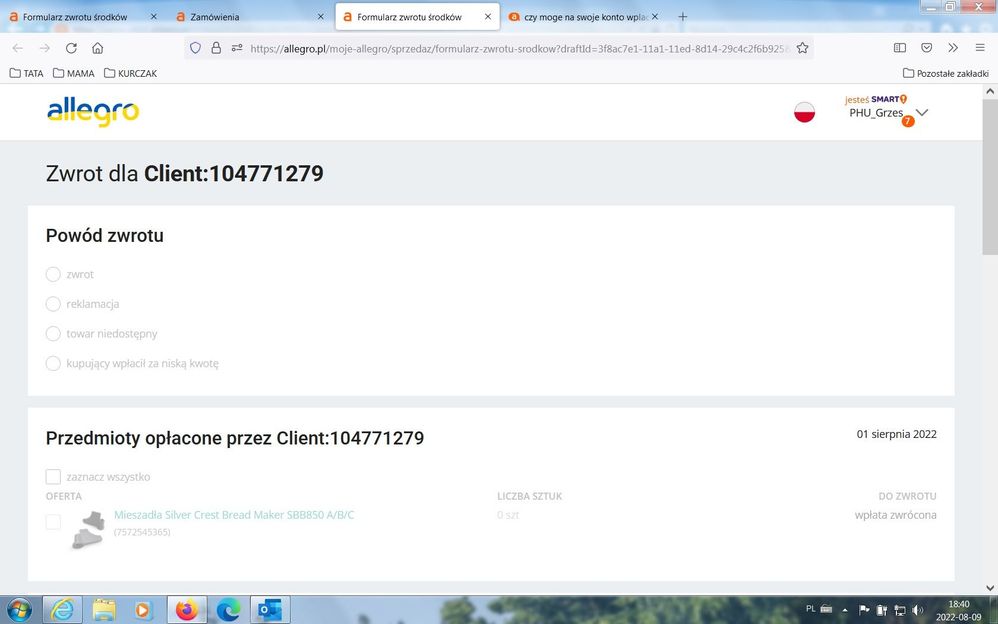
Task: Click the Allegro logo
Action: (92, 112)
